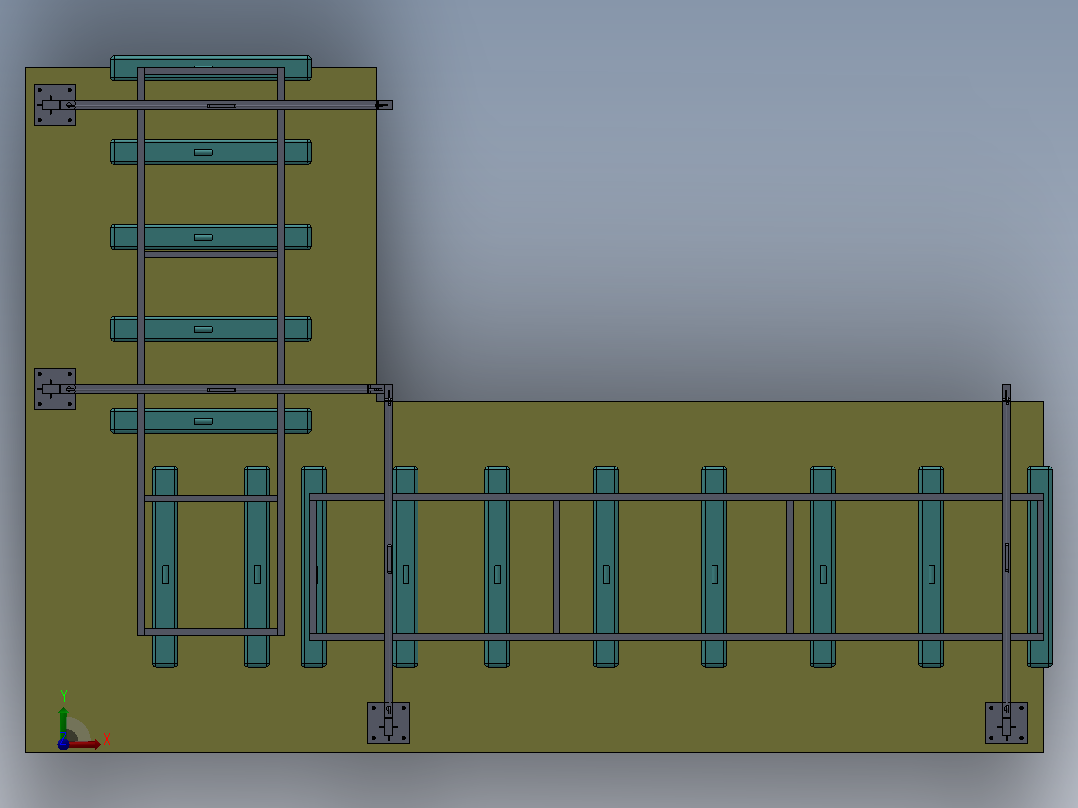Image resolution: width=1078 pixels, height=808 pixels.
Task: Click the red X label of the triad
Action: [107, 740]
